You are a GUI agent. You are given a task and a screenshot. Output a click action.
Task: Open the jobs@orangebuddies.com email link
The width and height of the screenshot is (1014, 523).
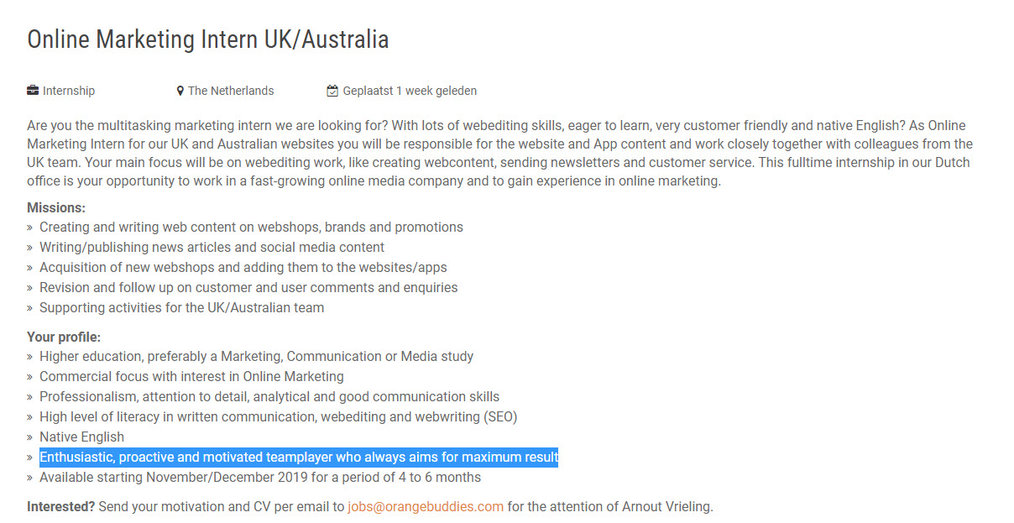[426, 507]
